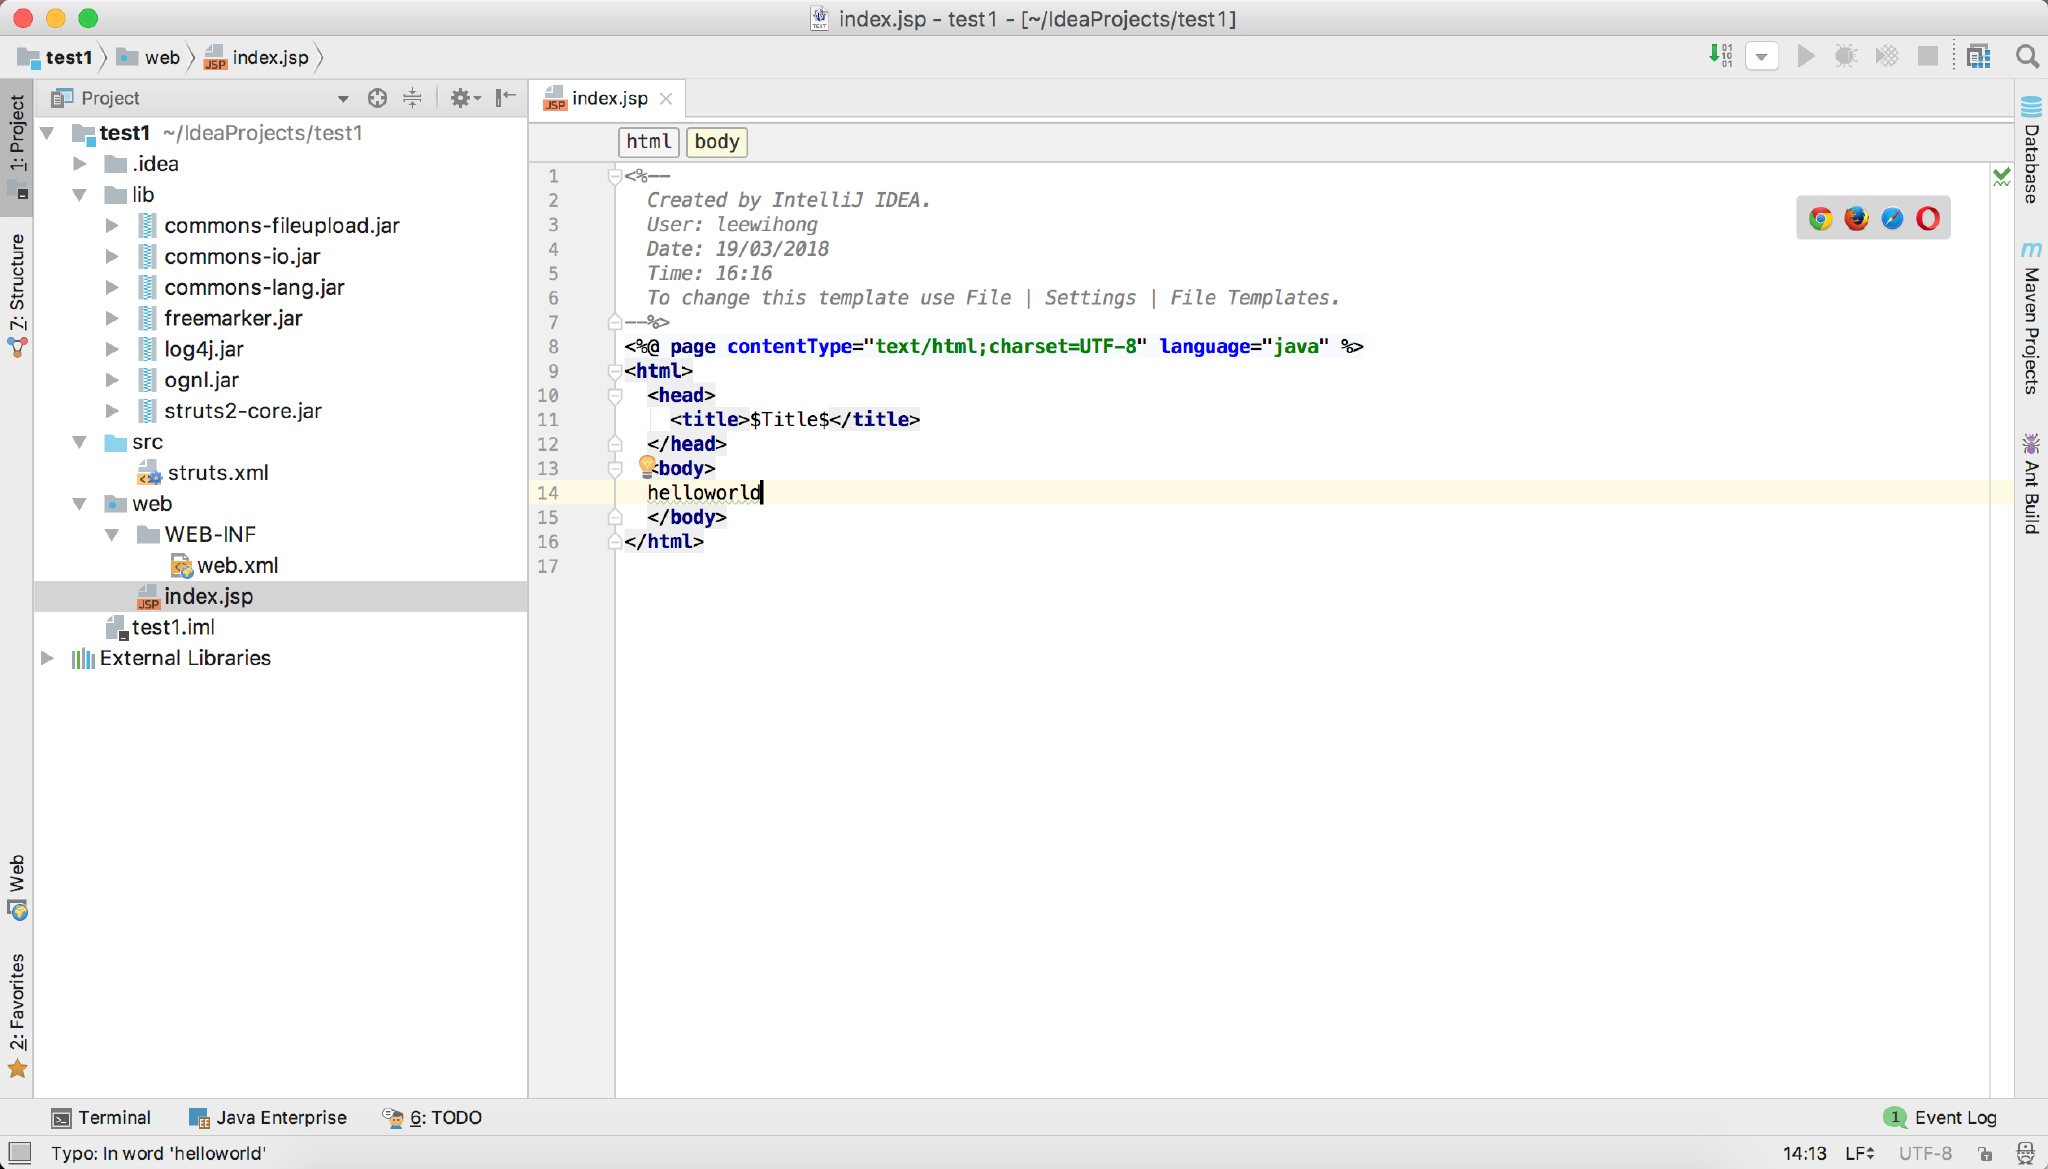2048x1169 pixels.
Task: Click the Debug bug icon
Action: click(x=1846, y=57)
